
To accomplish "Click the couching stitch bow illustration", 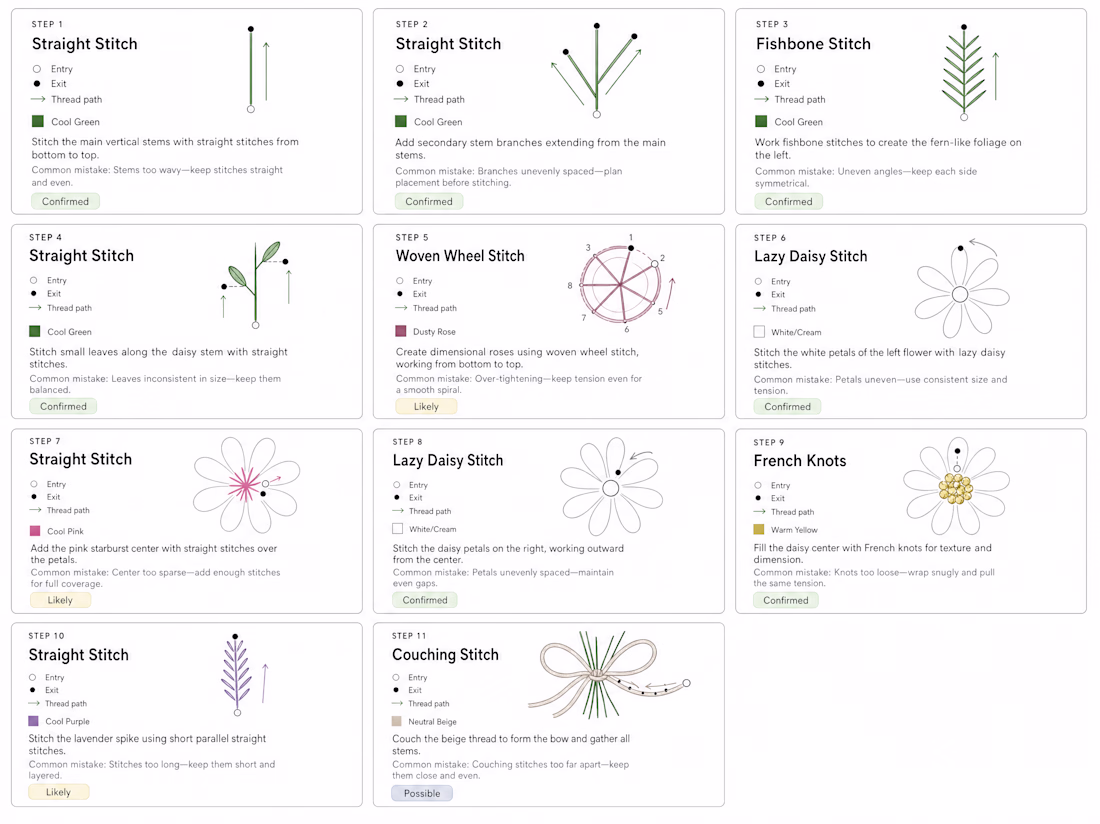I will point(609,675).
